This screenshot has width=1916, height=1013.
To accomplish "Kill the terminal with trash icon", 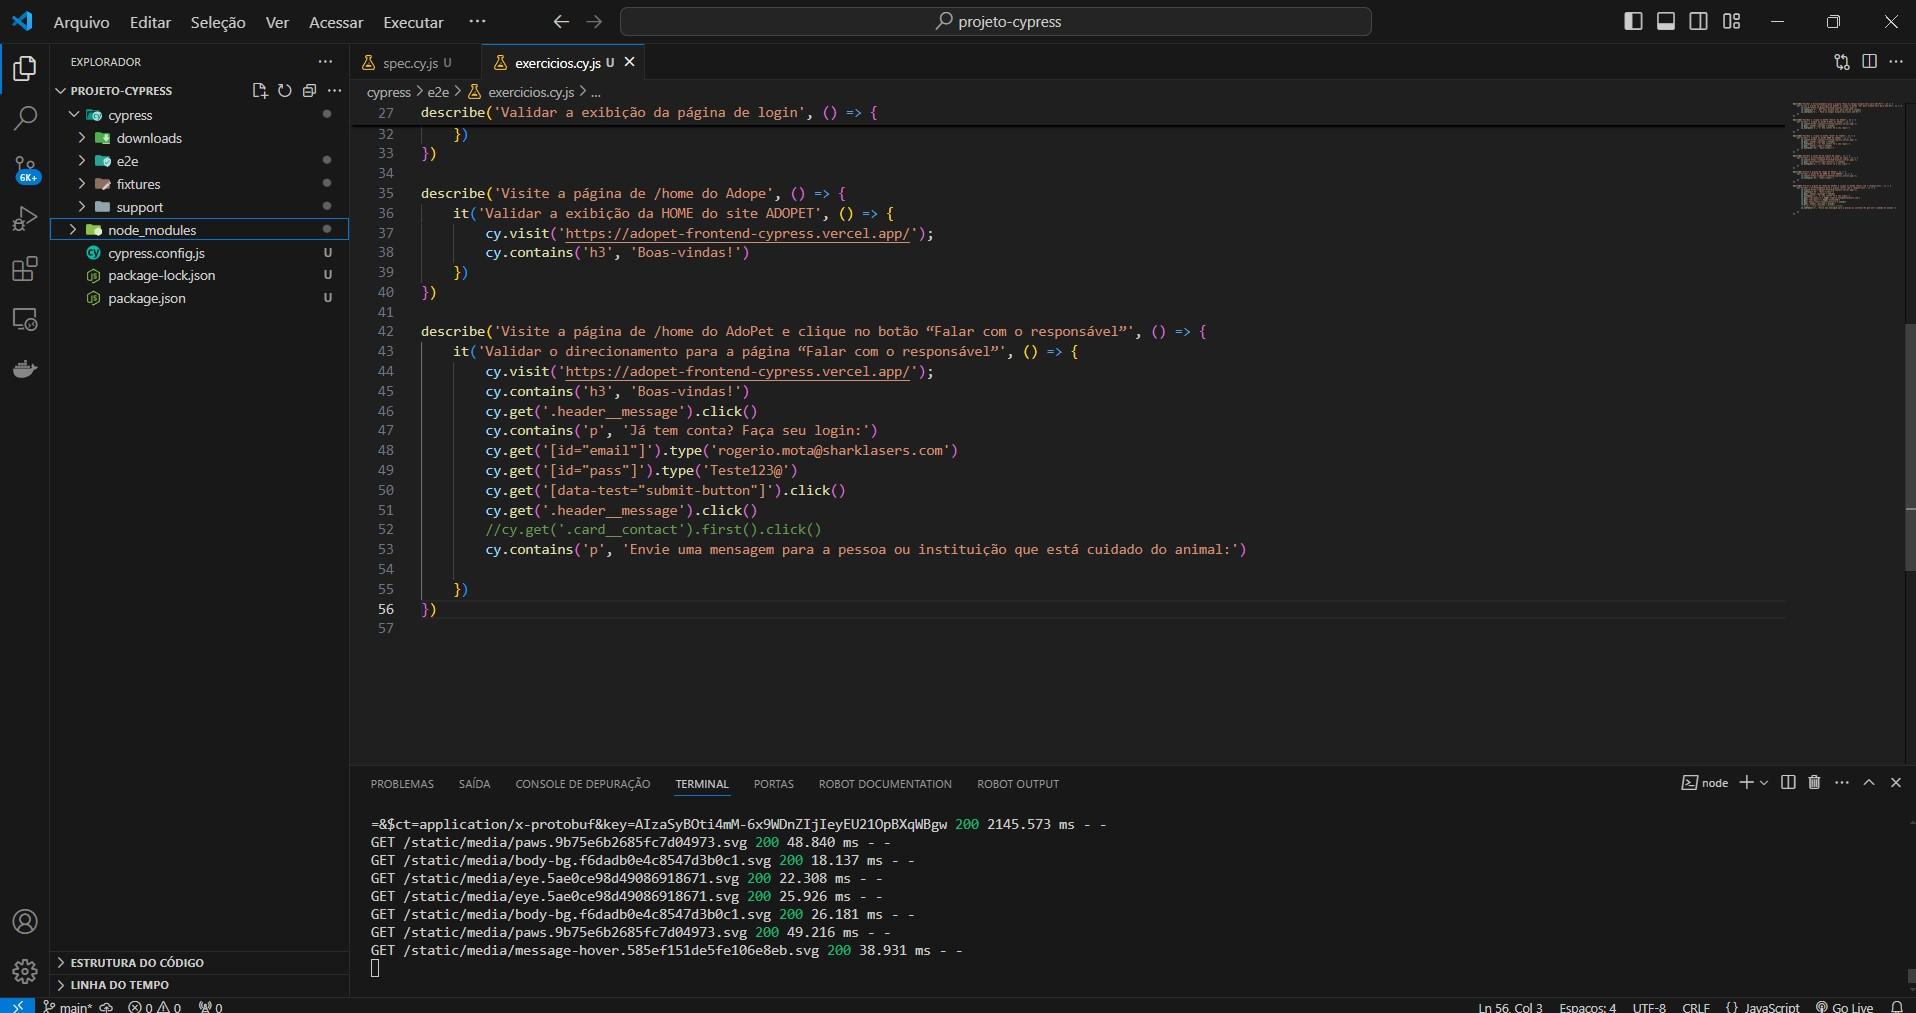I will (x=1815, y=783).
